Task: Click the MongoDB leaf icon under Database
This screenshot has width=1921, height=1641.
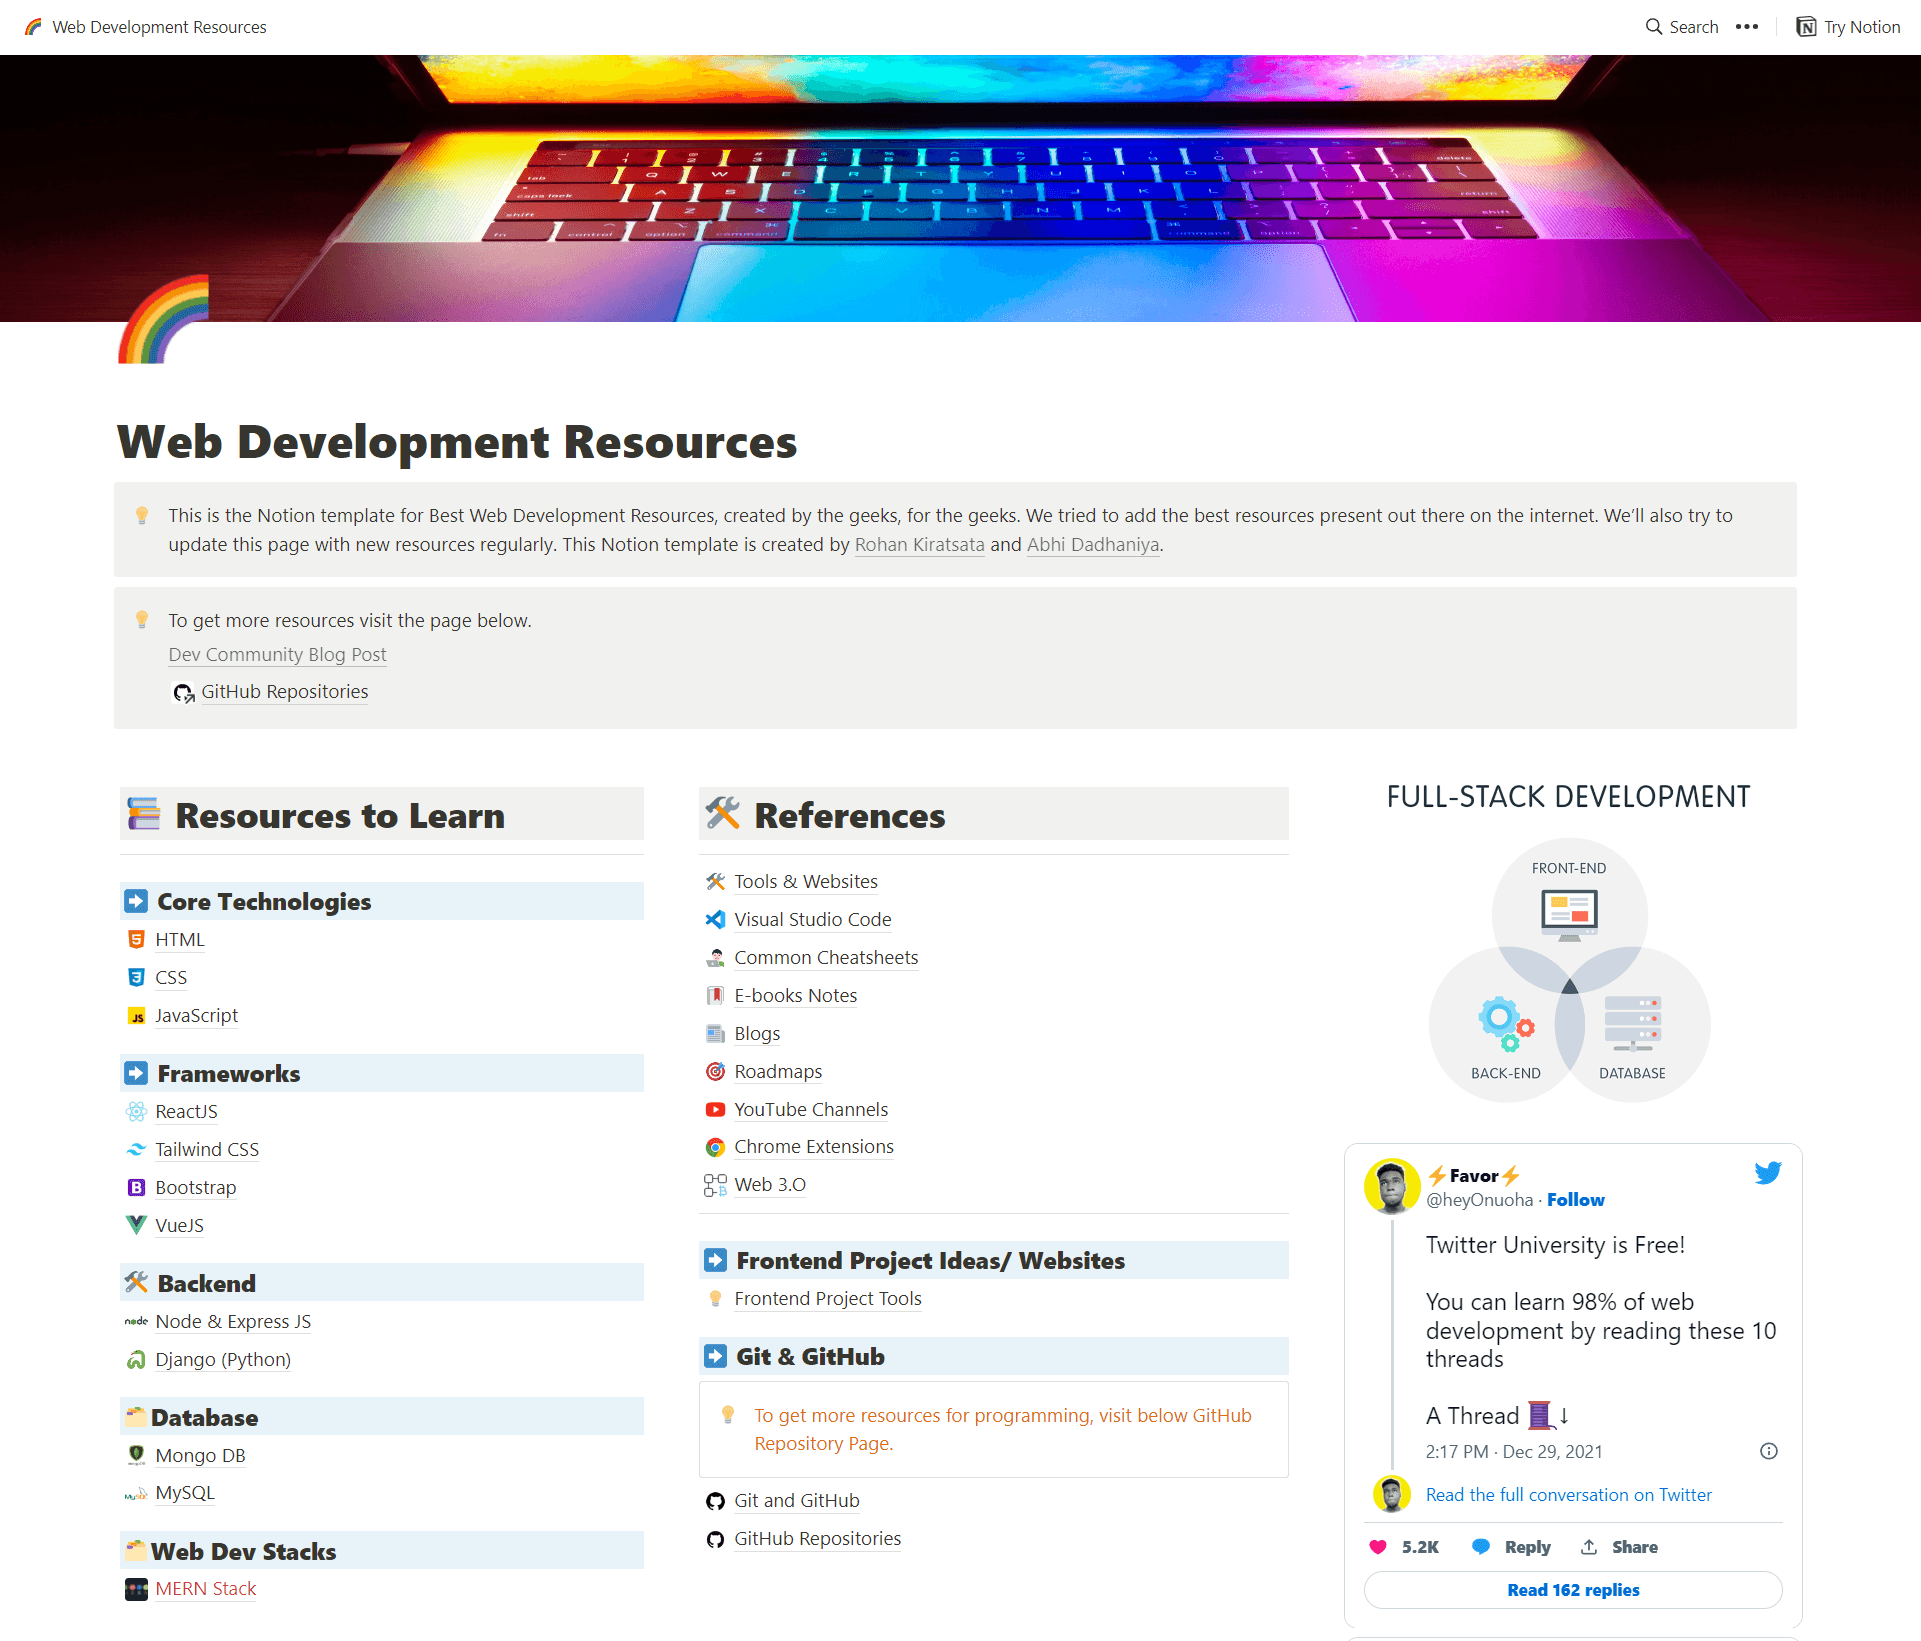Action: [x=136, y=1456]
